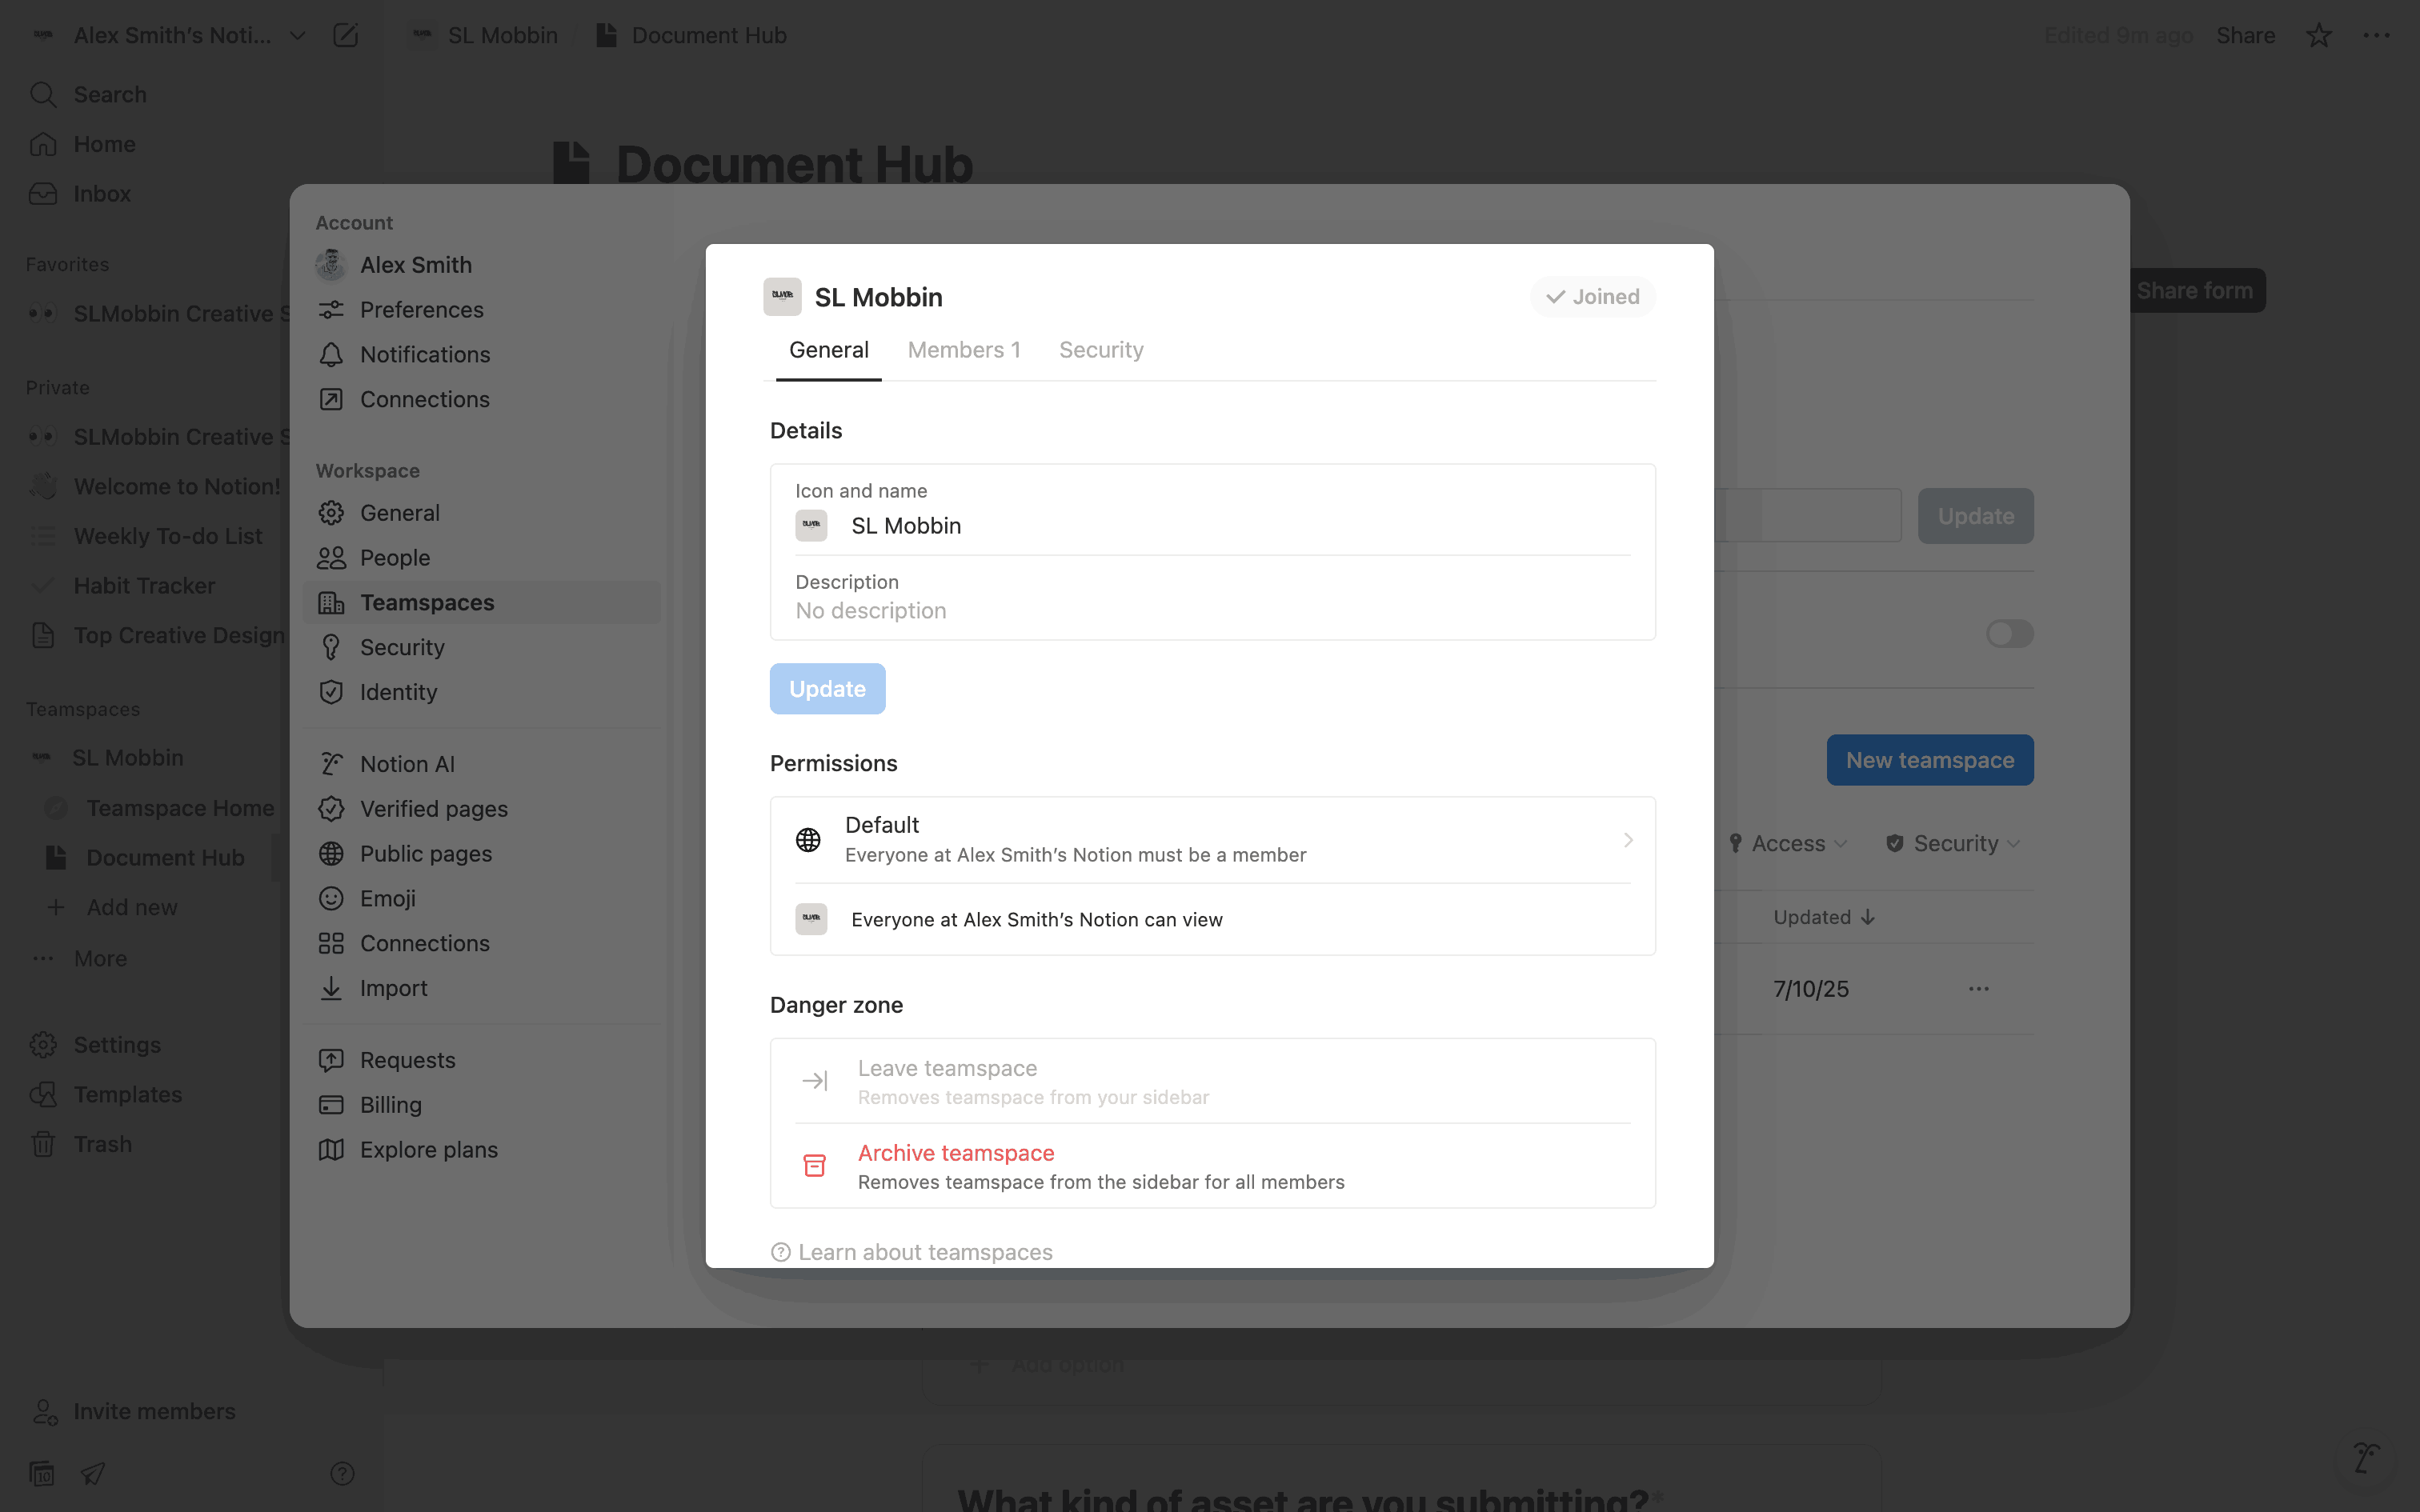
Task: Select Billing in settings sidebar
Action: 390,1105
